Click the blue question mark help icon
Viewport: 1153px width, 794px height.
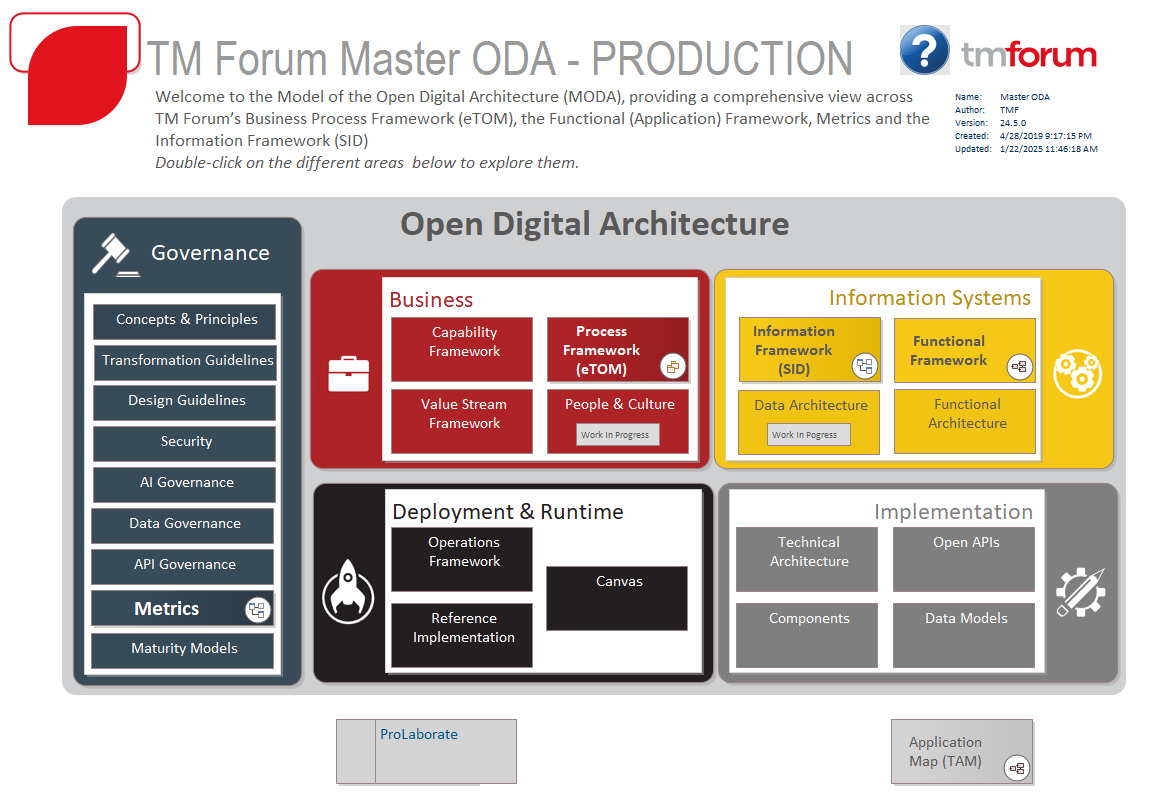coord(924,50)
